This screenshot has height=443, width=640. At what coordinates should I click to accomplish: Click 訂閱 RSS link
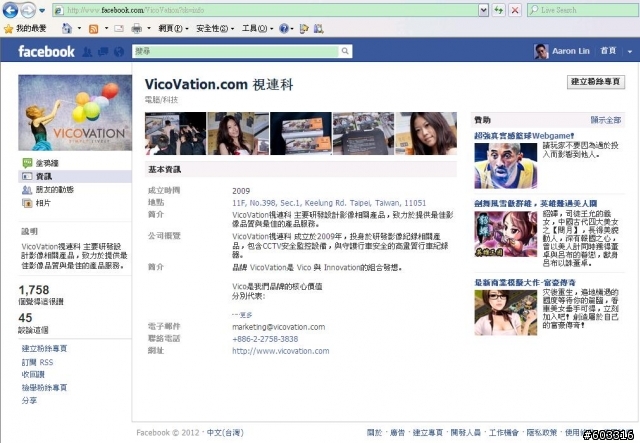coord(37,362)
